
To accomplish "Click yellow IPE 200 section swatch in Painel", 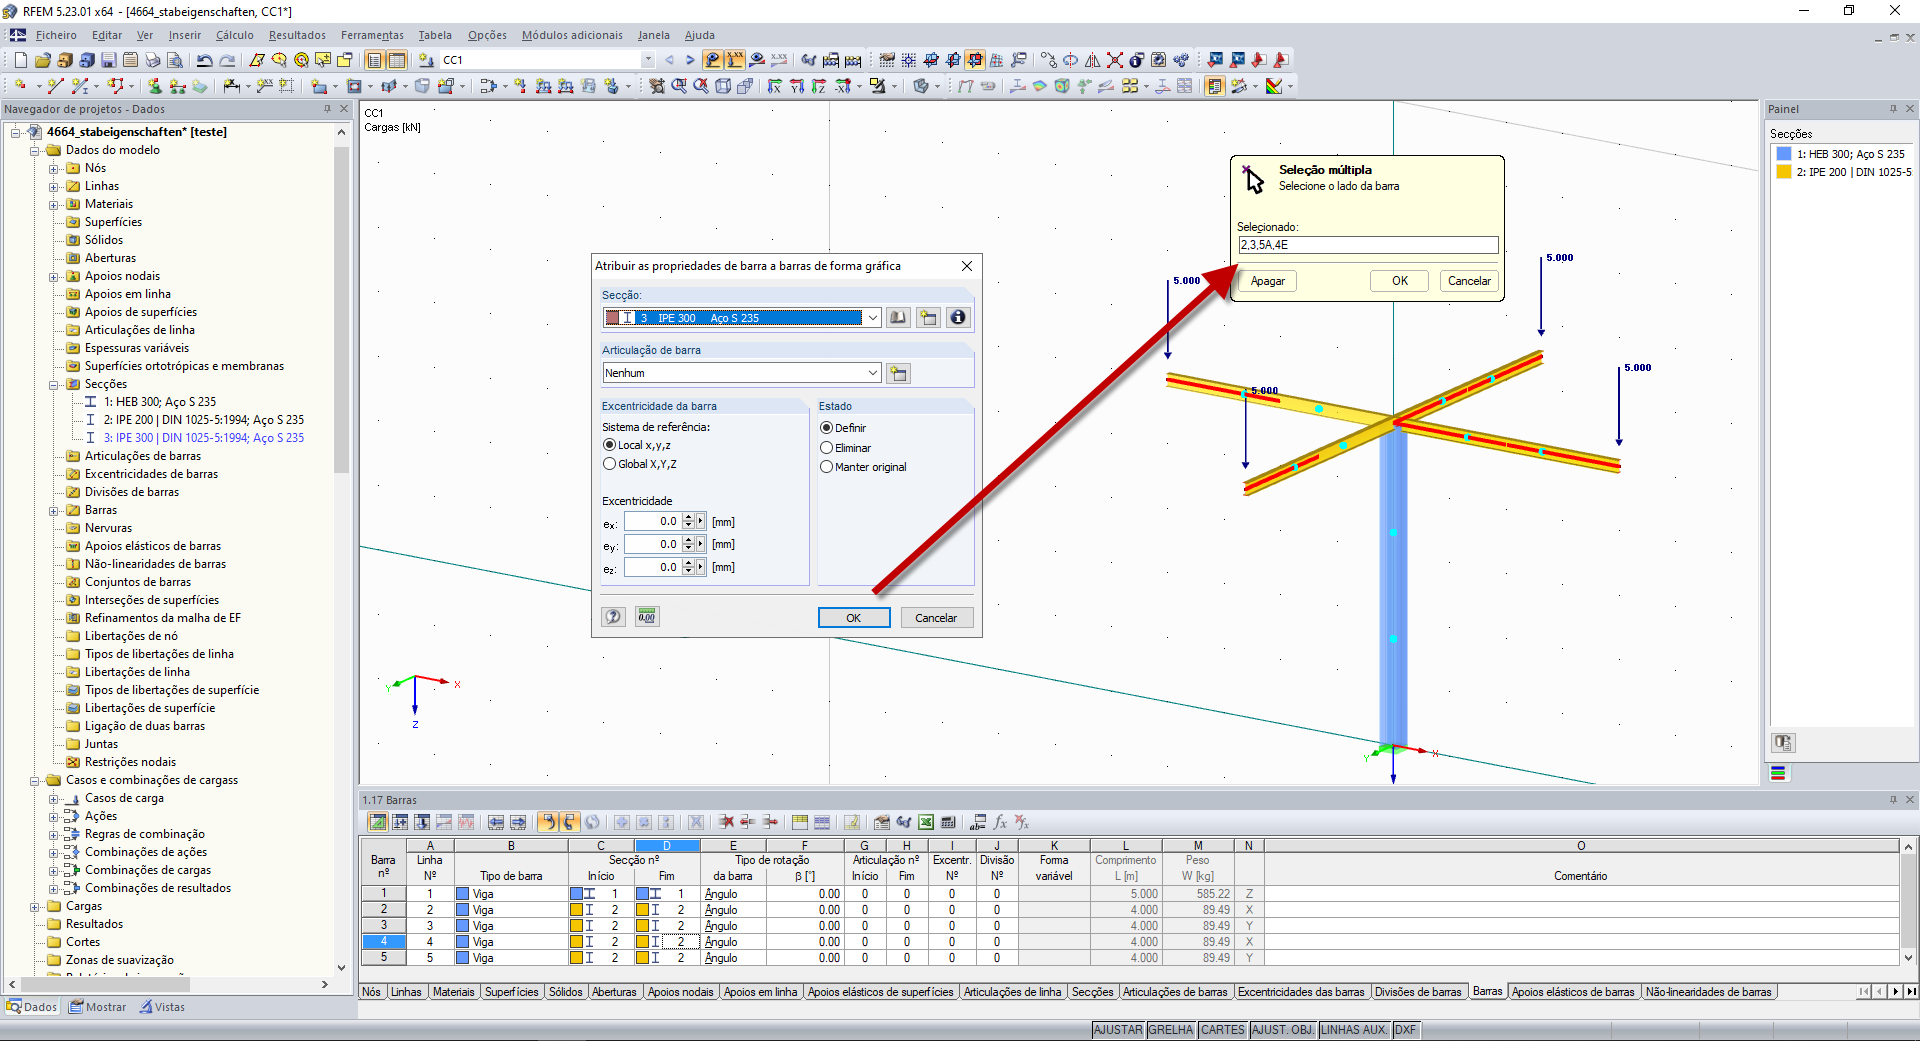I will pyautogui.click(x=1784, y=172).
